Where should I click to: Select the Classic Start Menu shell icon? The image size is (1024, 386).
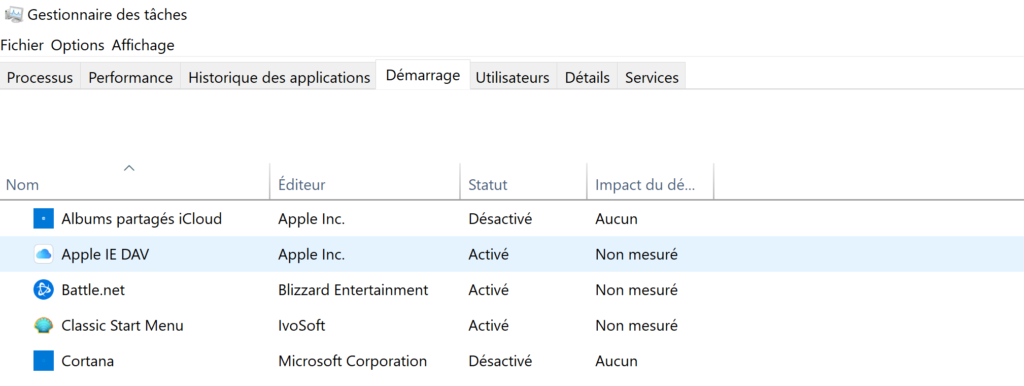click(x=43, y=325)
